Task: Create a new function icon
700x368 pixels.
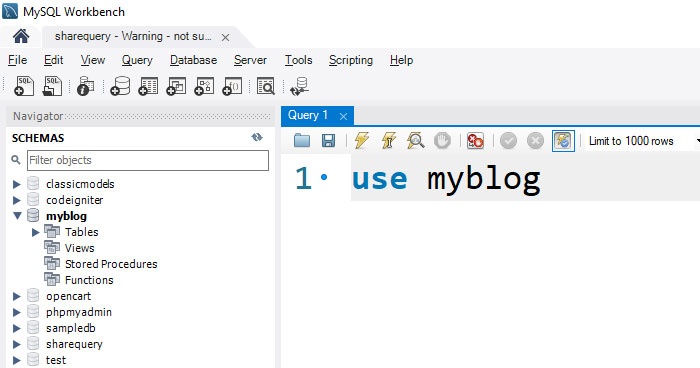Action: click(233, 86)
